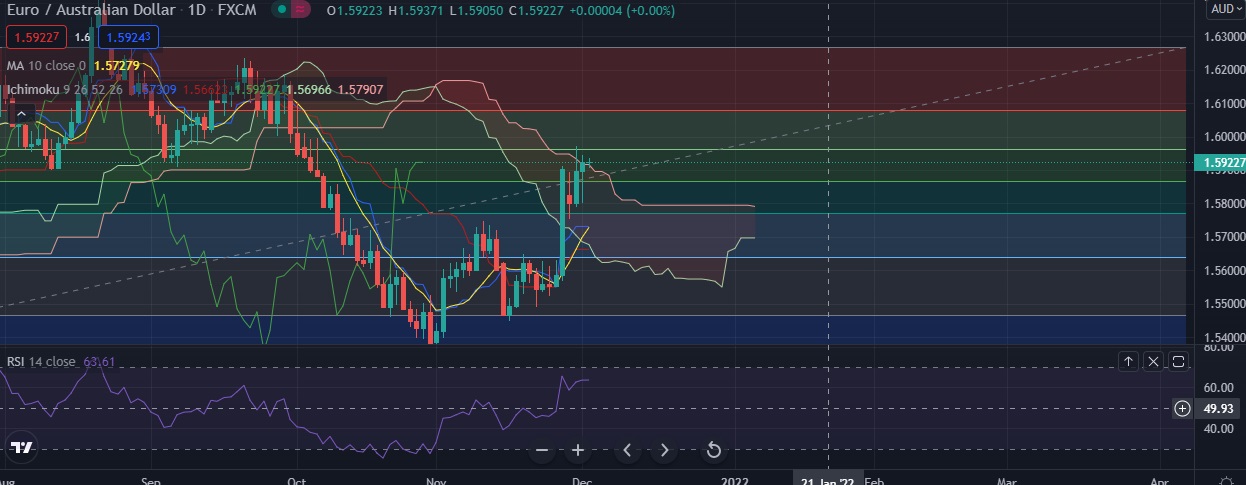Select the RSI 14 close indicator legend
1246x485 pixels.
click(x=41, y=361)
